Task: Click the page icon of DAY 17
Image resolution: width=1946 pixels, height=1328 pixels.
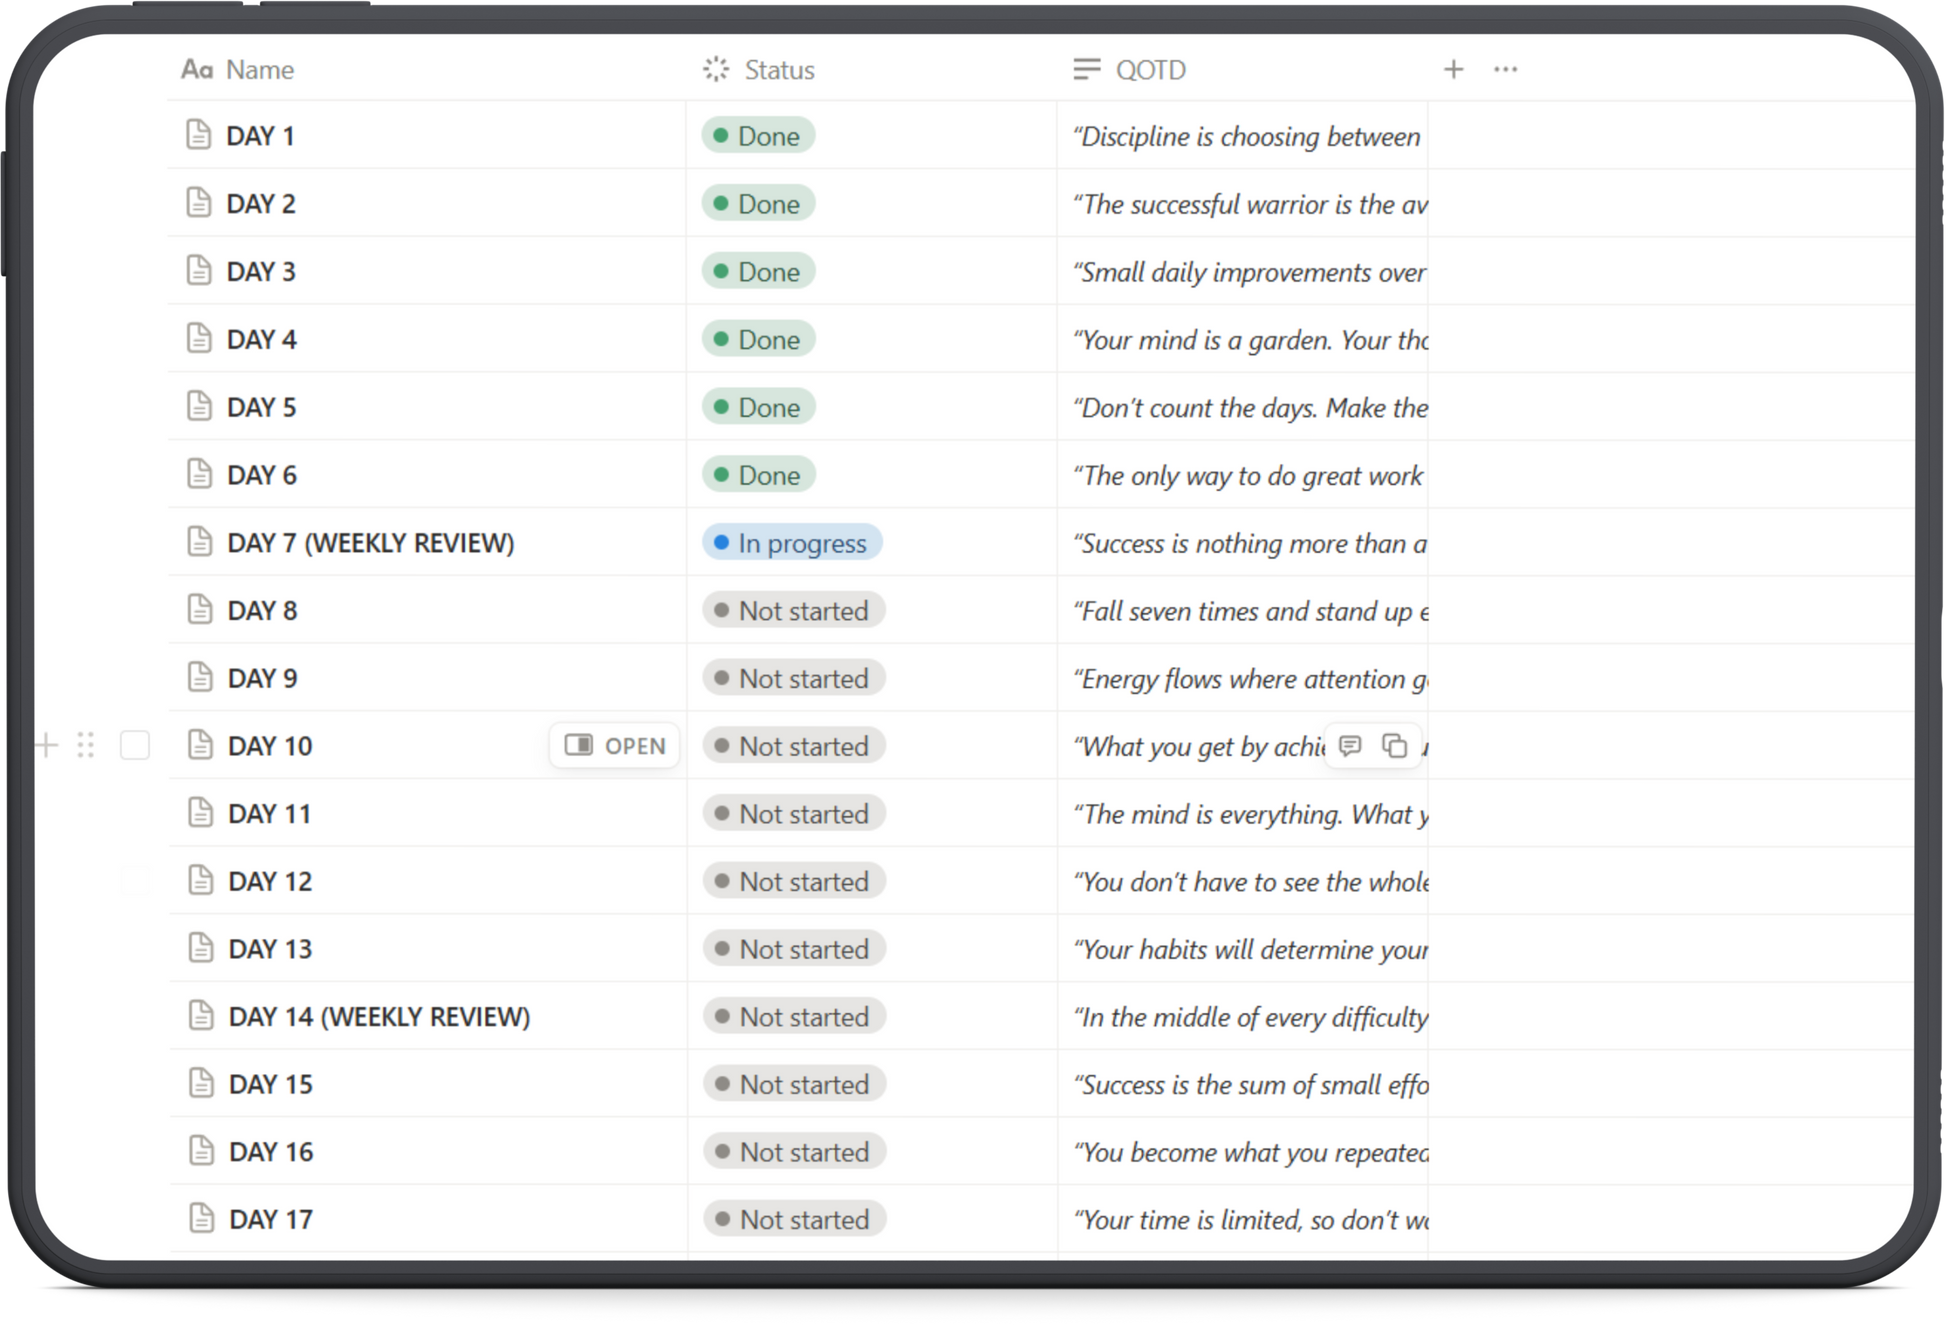Action: coord(201,1218)
